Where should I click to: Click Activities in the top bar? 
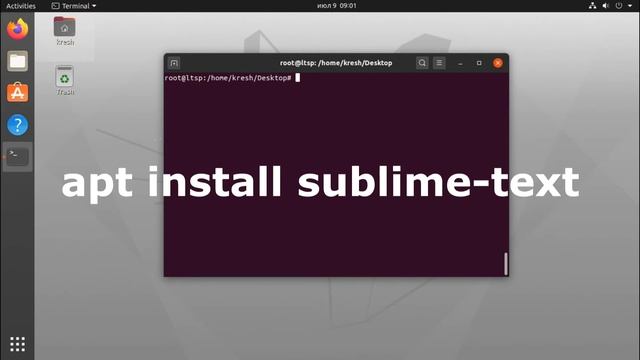pos(21,6)
